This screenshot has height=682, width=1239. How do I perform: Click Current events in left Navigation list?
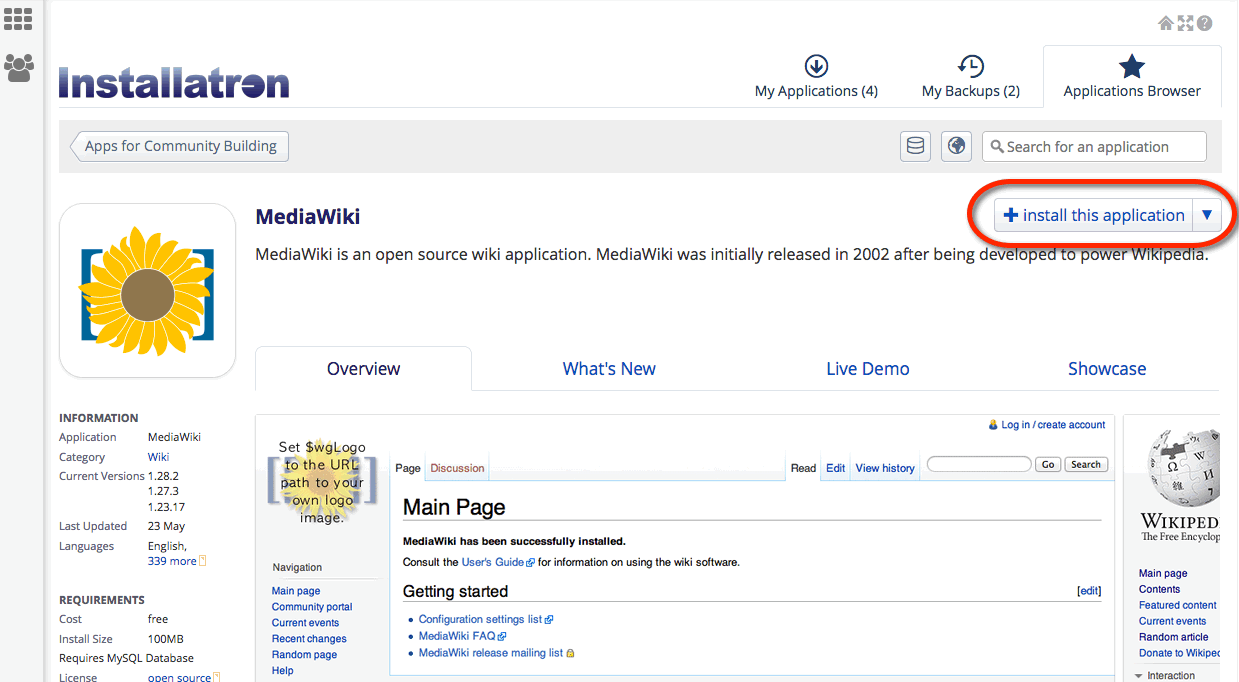[x=305, y=623]
